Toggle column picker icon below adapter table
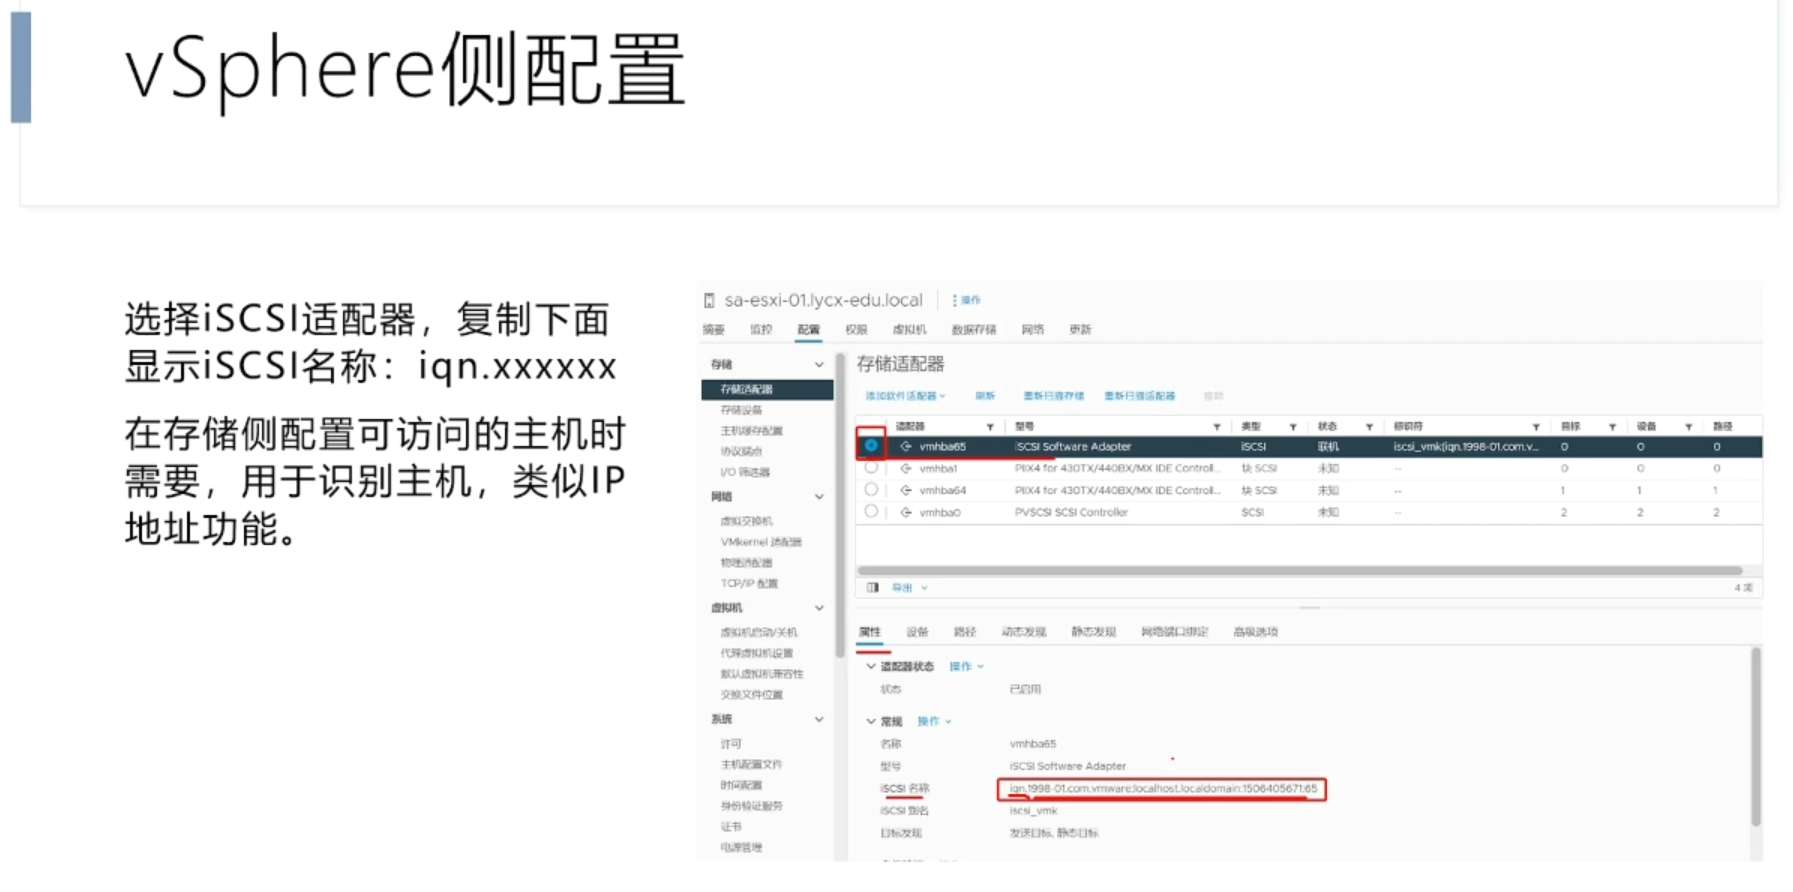The height and width of the screenshot is (892, 1793). [x=873, y=588]
